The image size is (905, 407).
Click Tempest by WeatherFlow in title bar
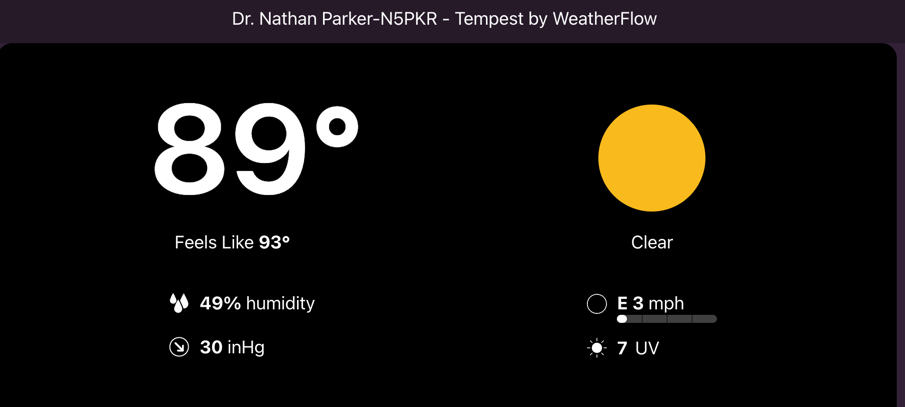pos(556,19)
